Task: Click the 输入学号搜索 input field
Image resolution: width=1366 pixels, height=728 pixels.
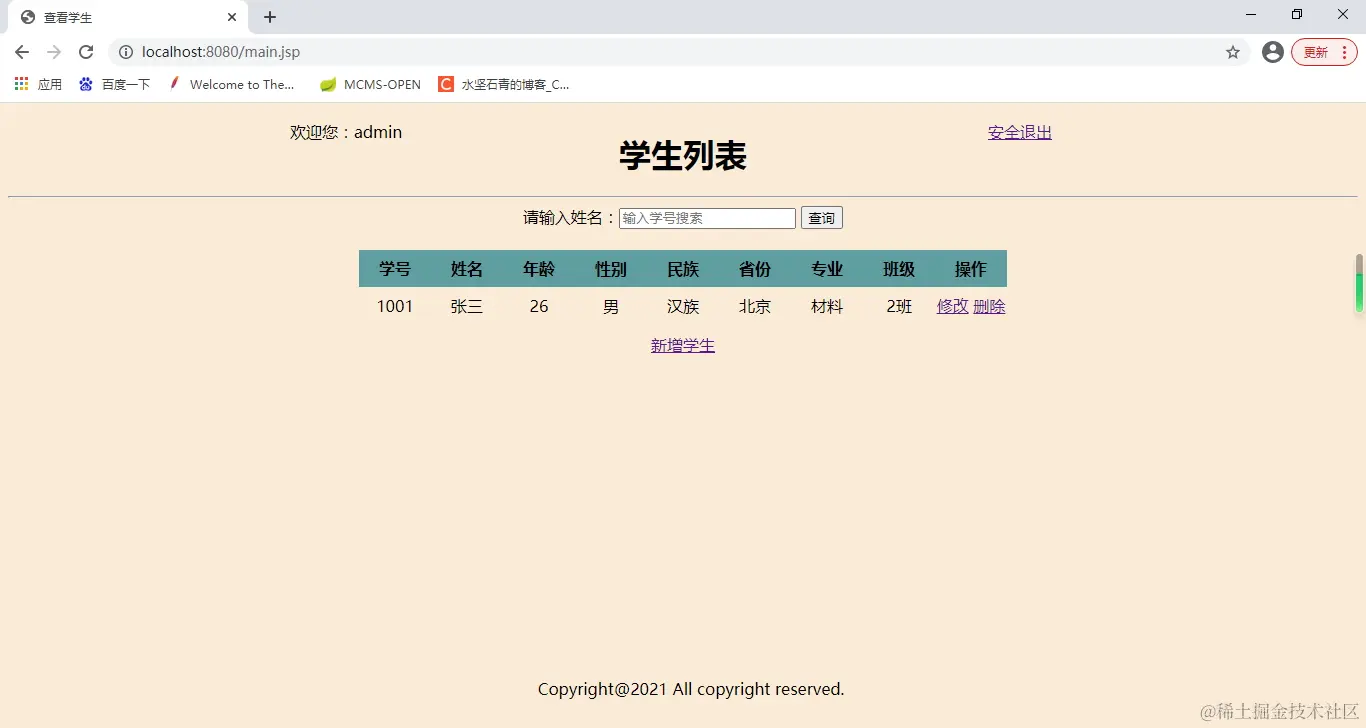Action: (707, 217)
